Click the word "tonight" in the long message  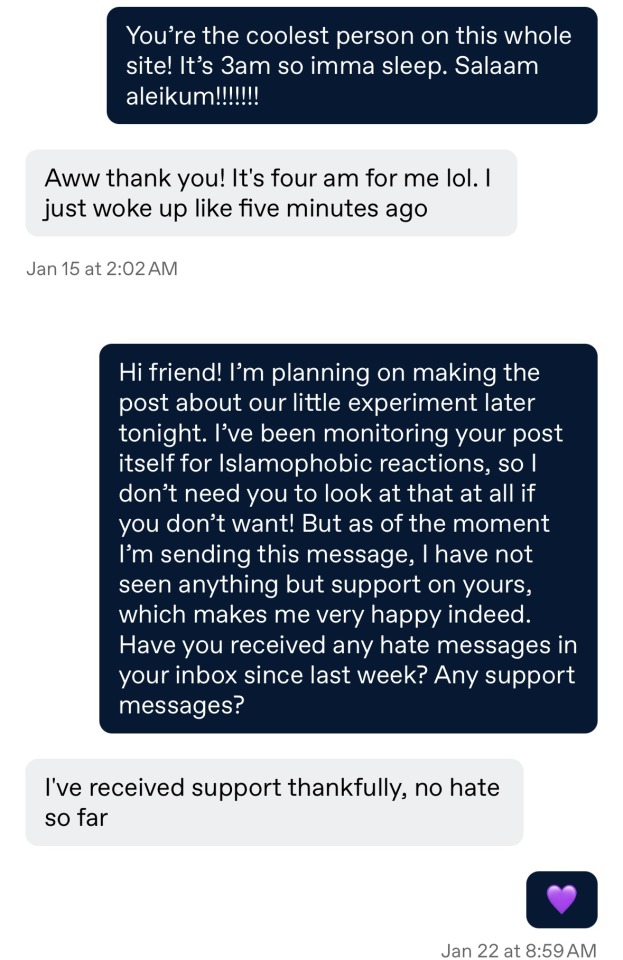coord(157,433)
